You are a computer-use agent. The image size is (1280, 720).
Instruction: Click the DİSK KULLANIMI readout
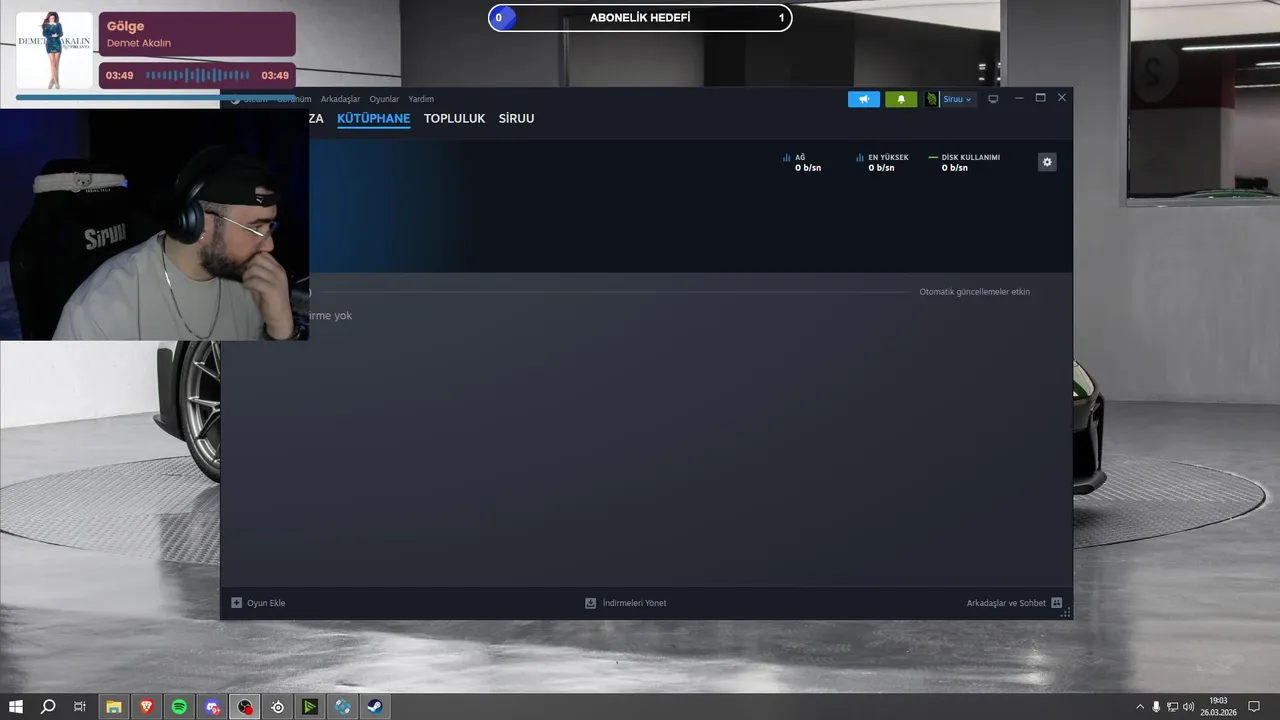point(964,162)
